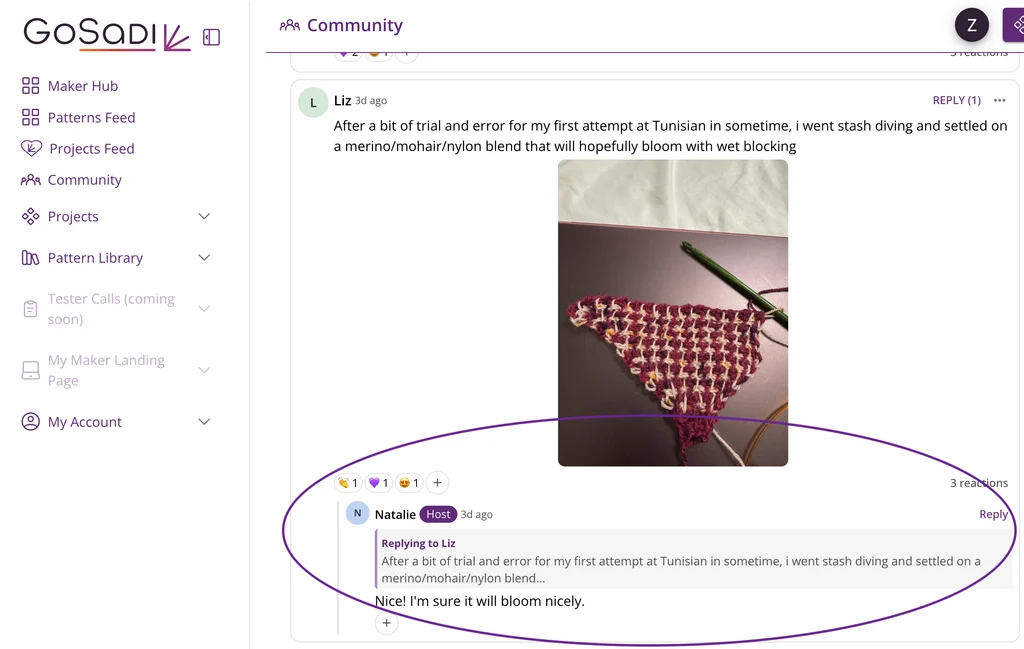Viewport: 1024px width, 649px height.
Task: Click the purple square button beside avatar
Action: coord(1014,25)
